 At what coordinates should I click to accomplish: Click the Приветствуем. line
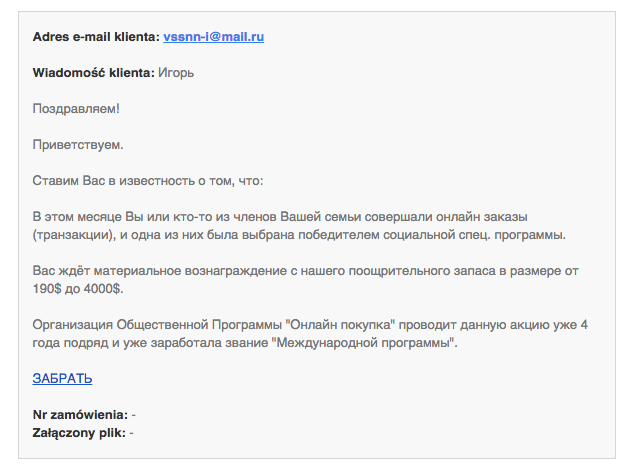[78, 145]
